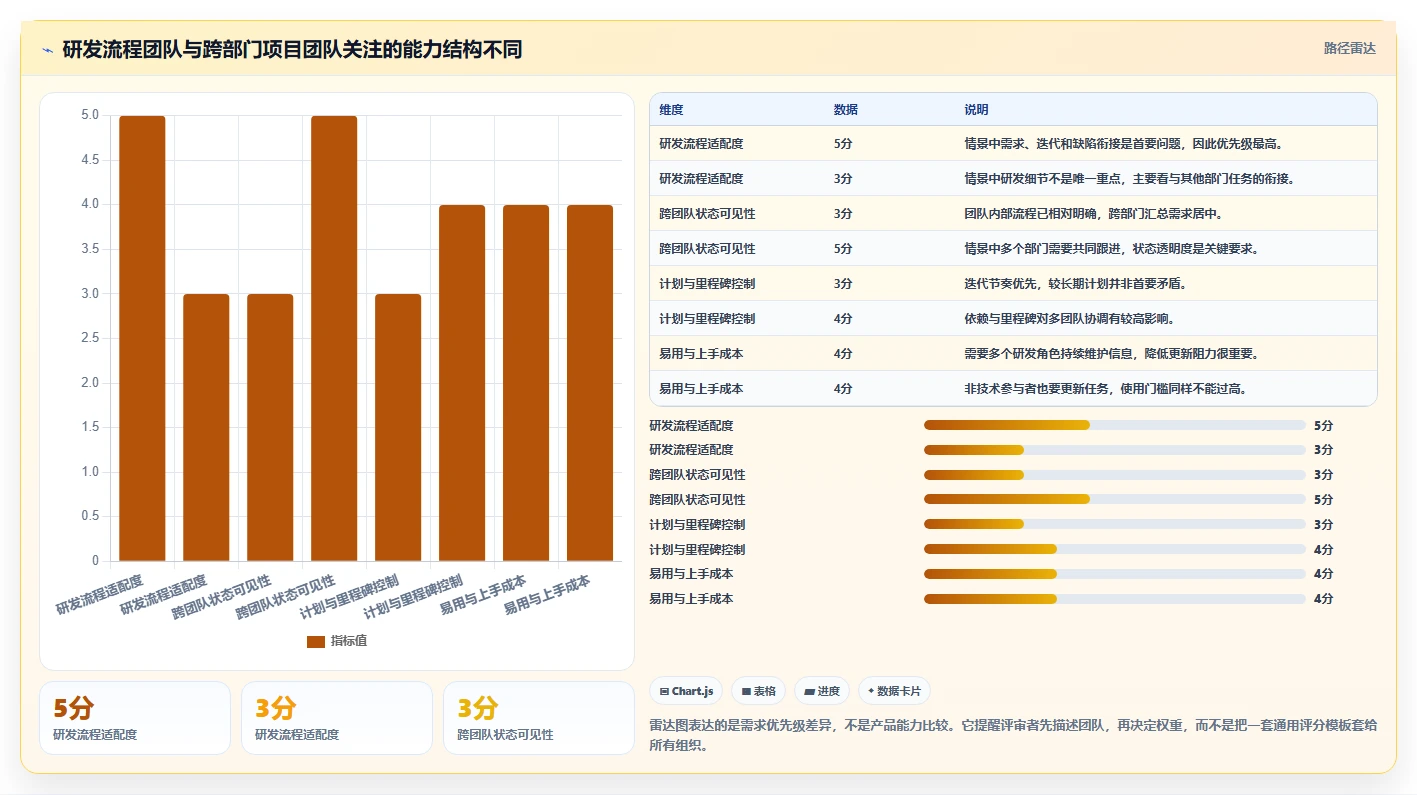Click the lightning icon beside the page title
1417x795 pixels.
47,50
